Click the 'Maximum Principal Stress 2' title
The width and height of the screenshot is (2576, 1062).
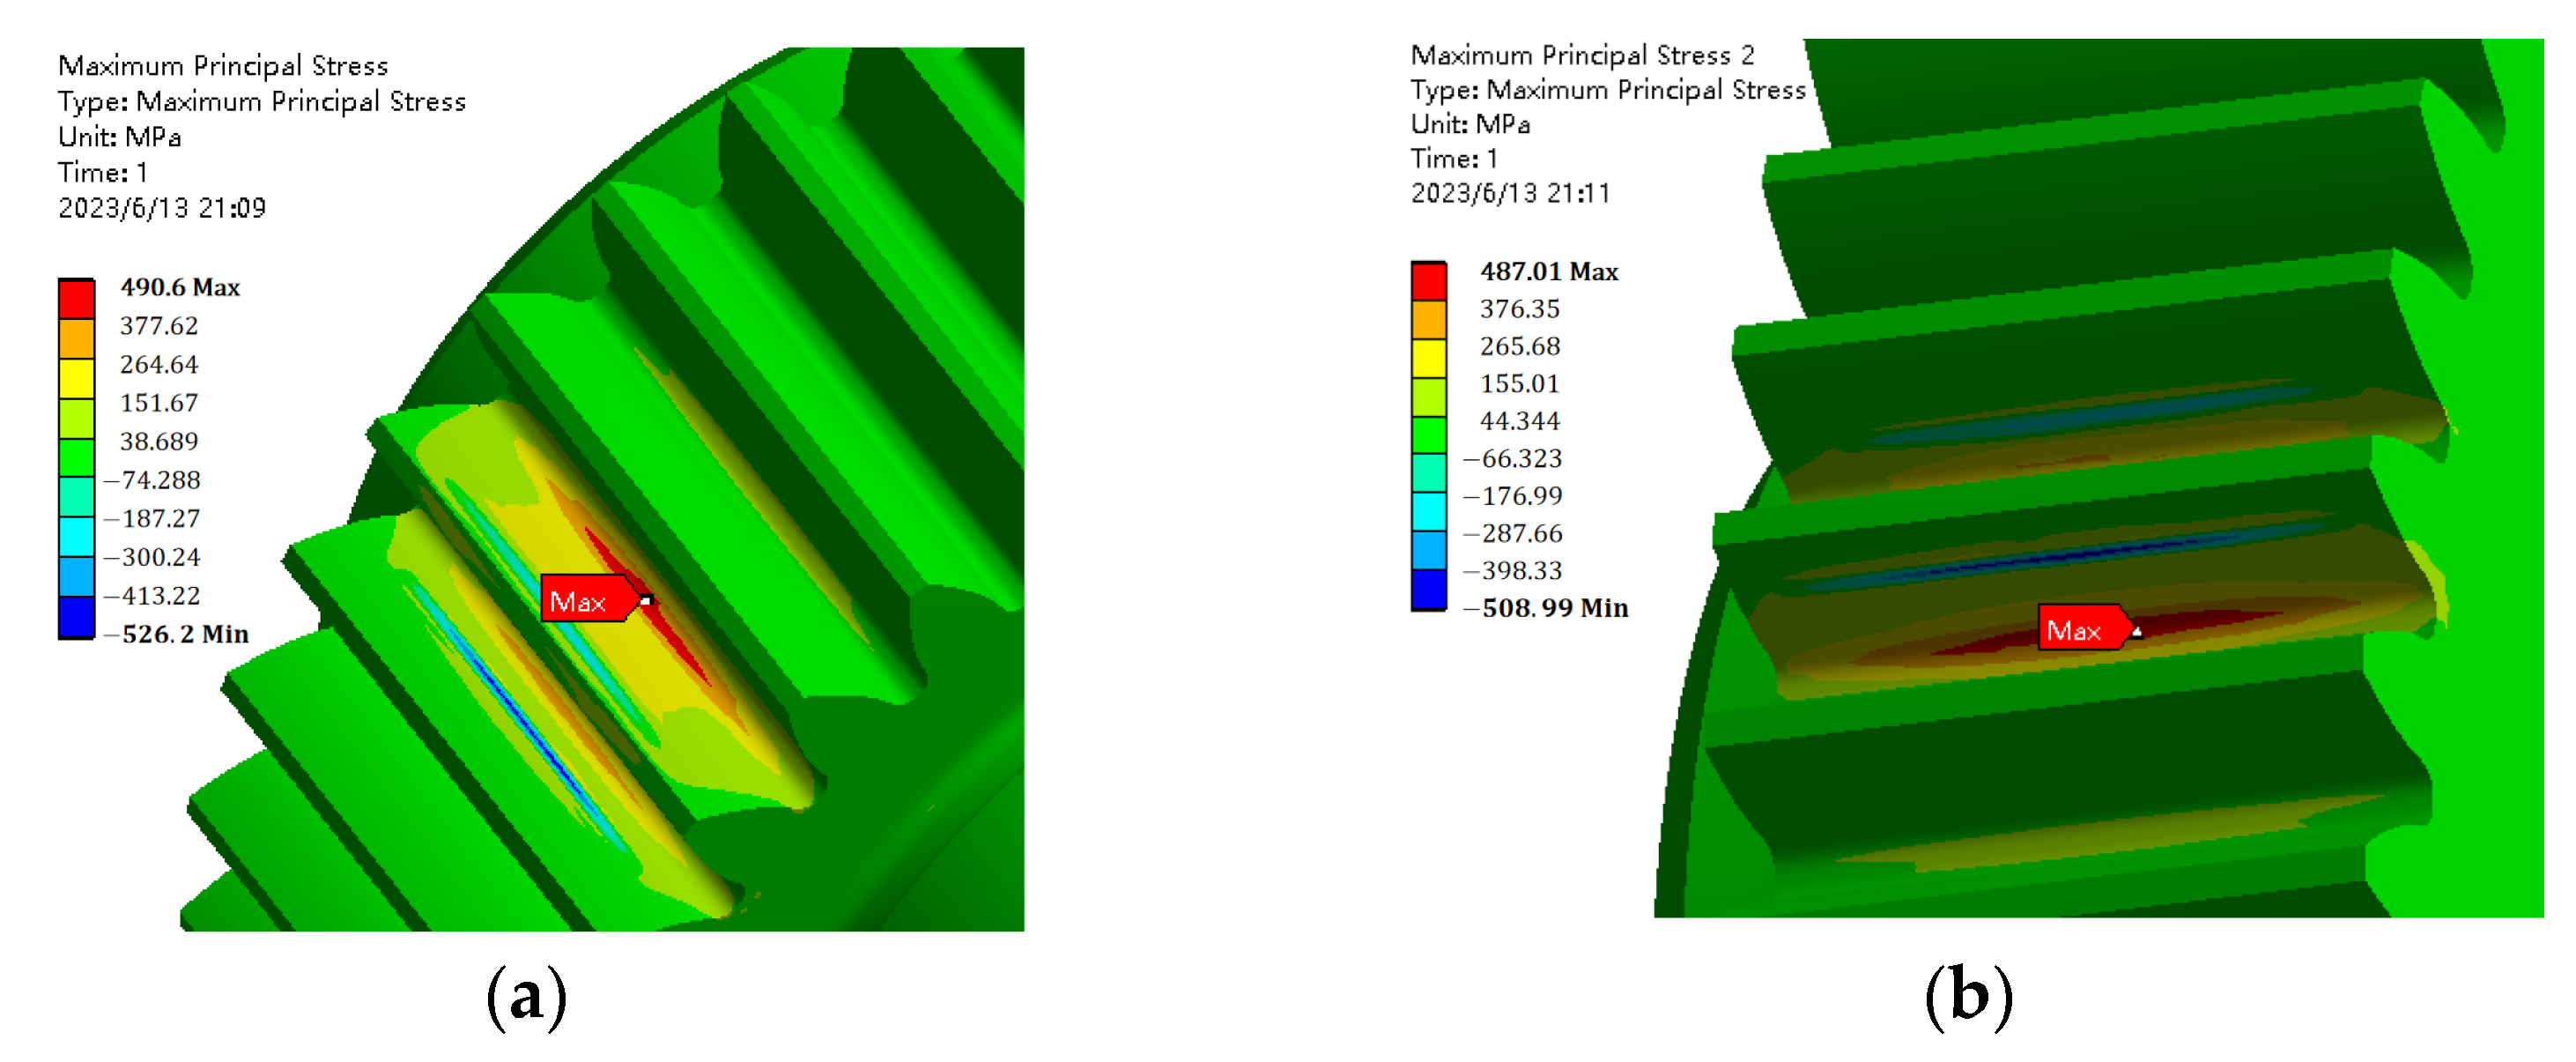(1581, 55)
